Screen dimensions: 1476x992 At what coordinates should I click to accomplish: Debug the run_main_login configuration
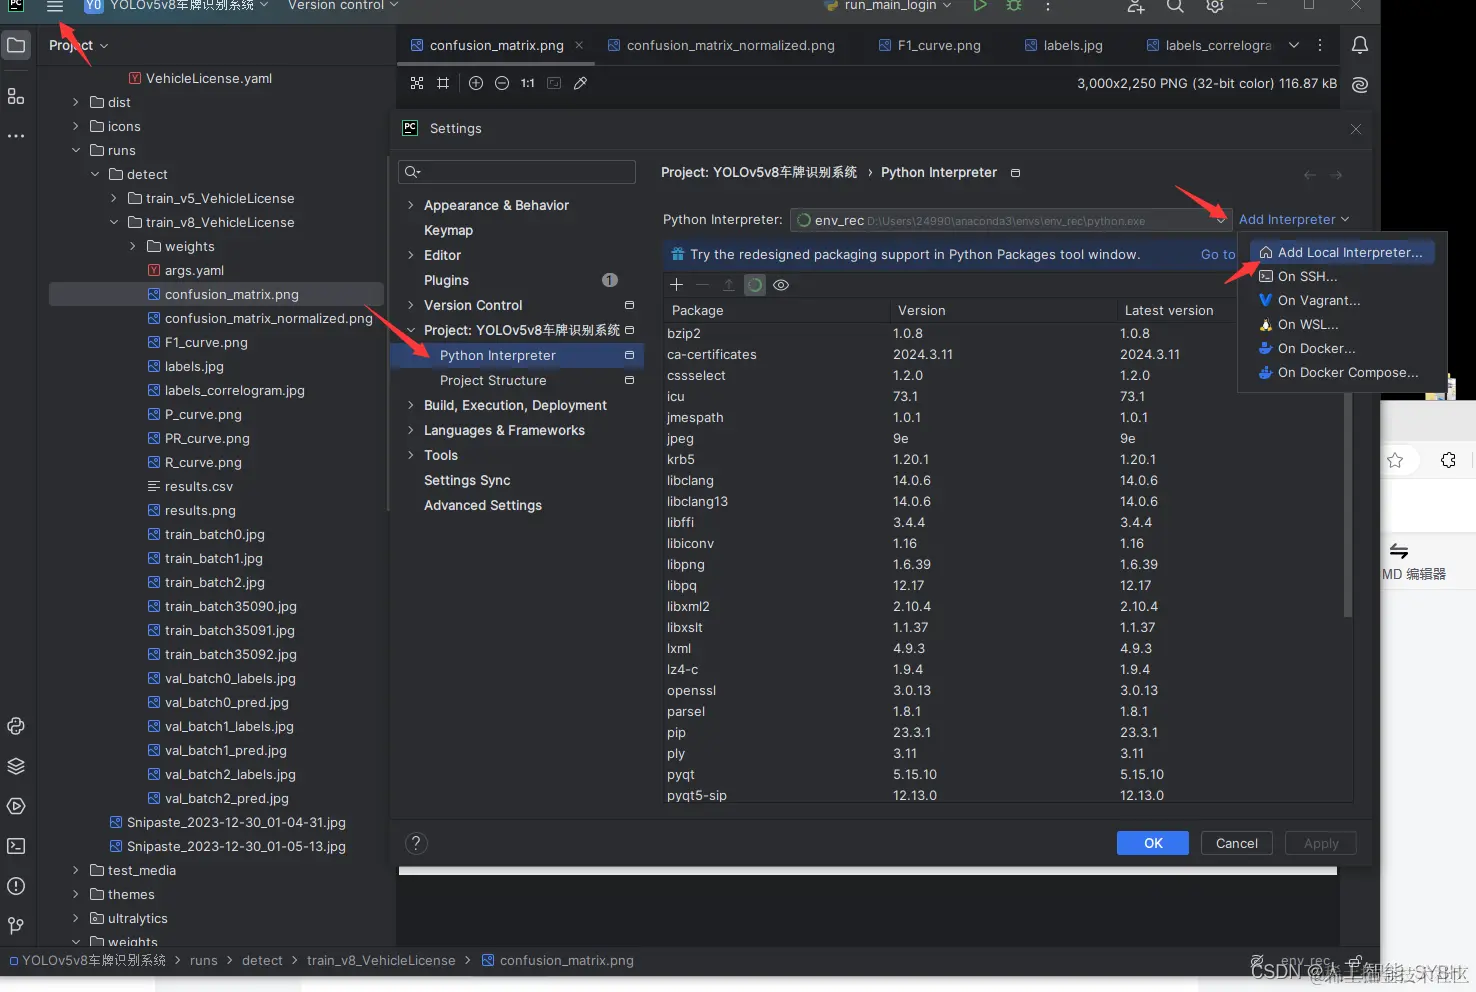click(x=1014, y=6)
